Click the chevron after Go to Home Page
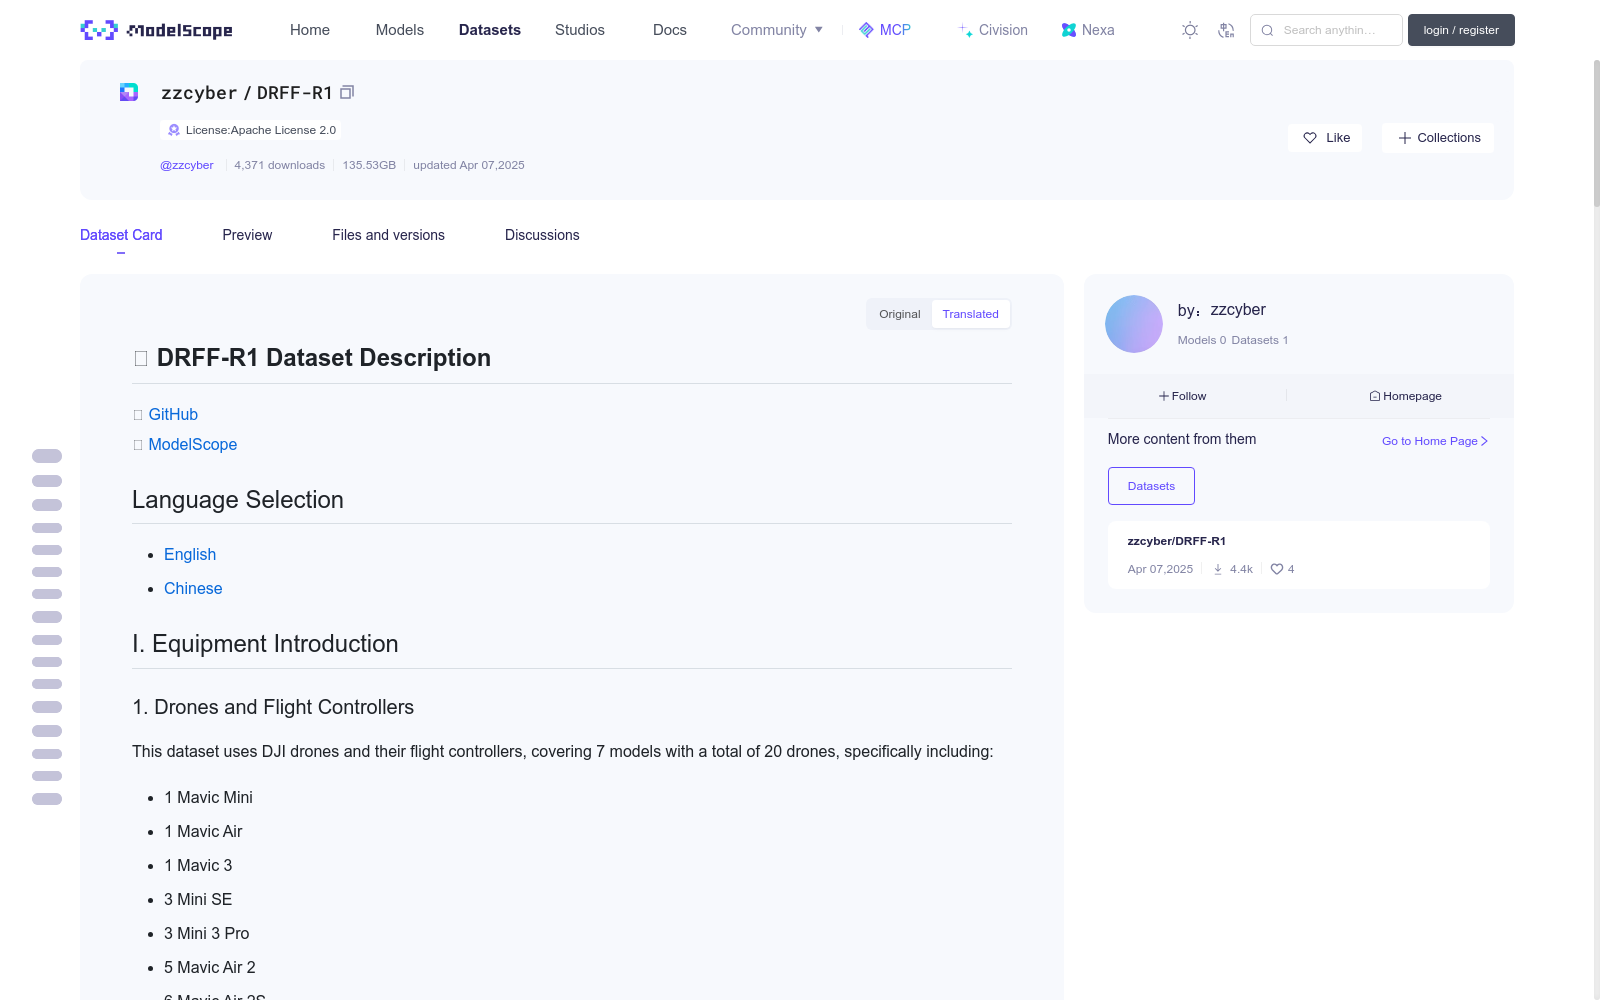 (1485, 441)
